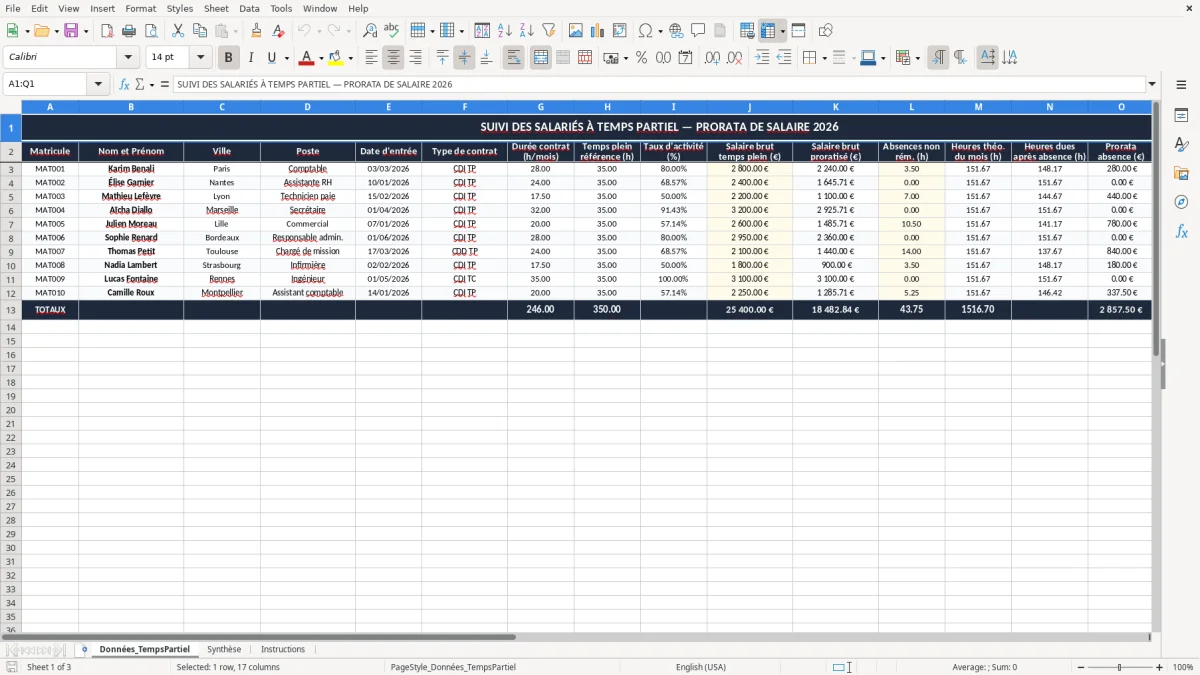The image size is (1200, 675).
Task: Select column J header
Action: click(749, 107)
